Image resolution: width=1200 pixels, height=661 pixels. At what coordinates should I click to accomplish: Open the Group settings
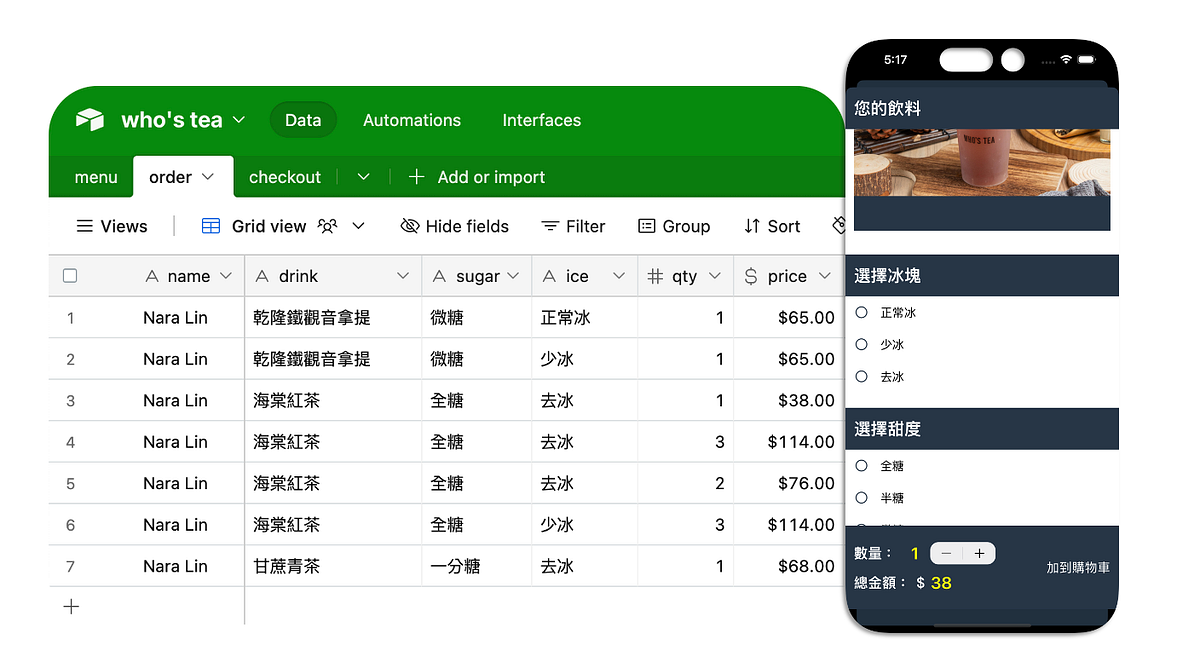tap(675, 226)
